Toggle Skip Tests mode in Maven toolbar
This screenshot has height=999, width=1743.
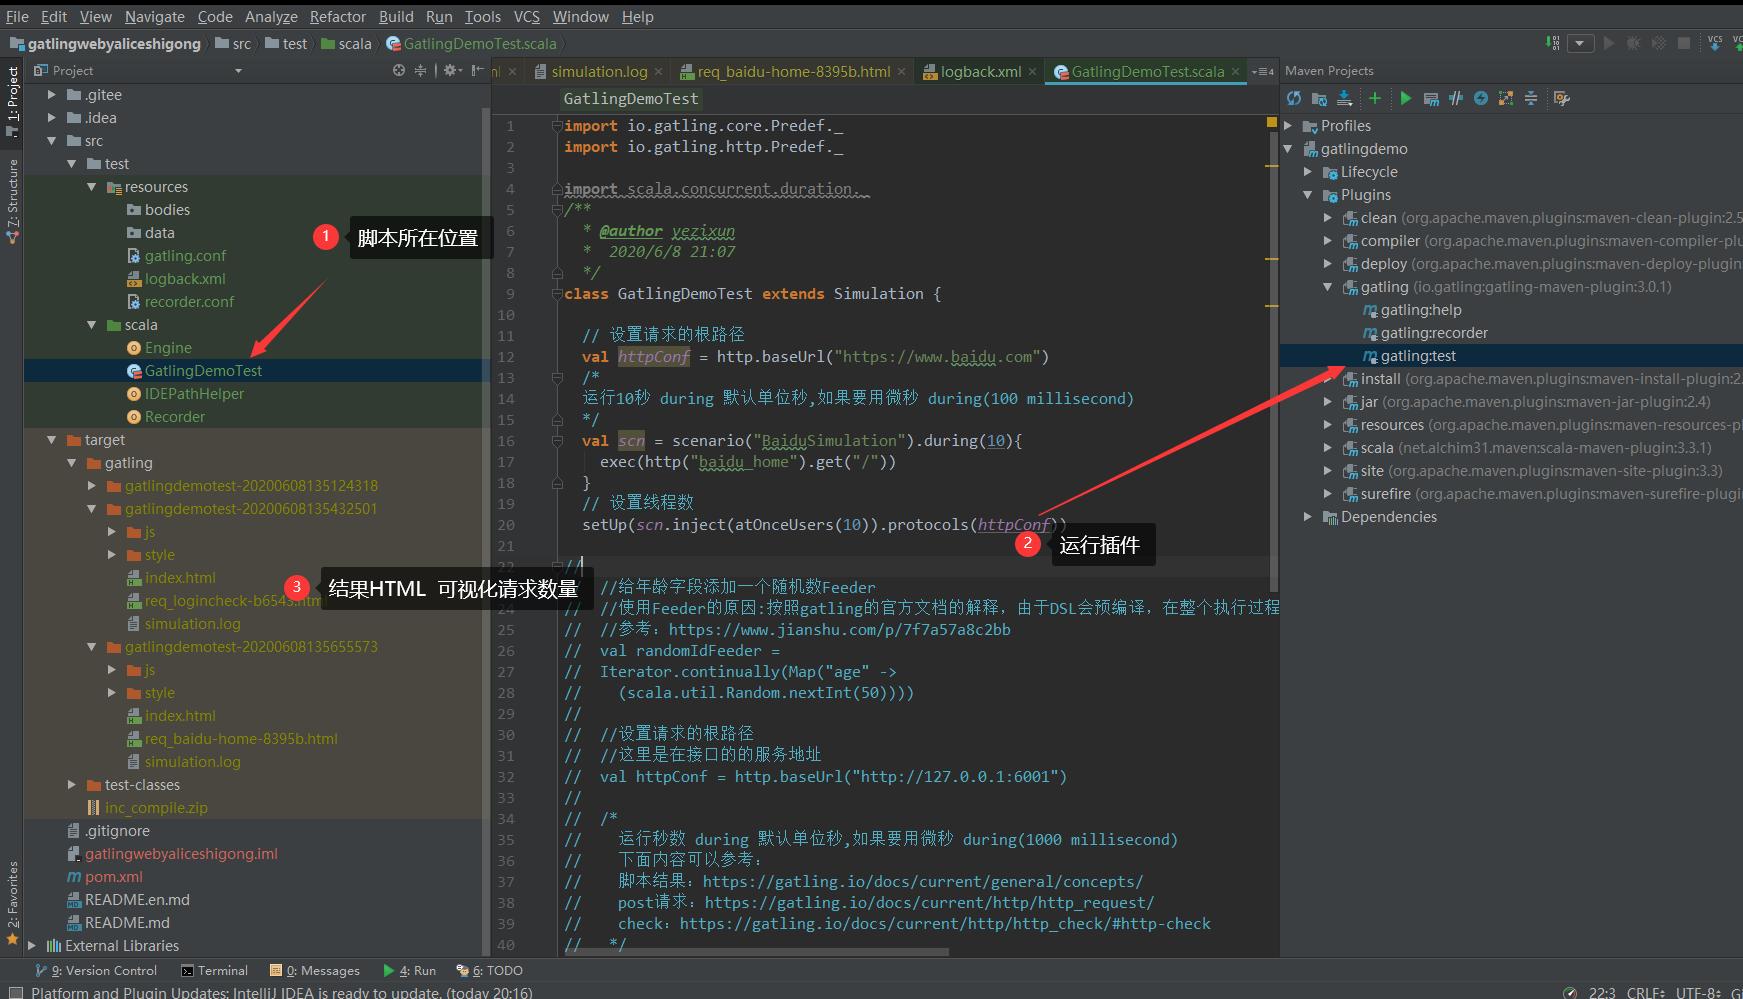tap(1481, 98)
